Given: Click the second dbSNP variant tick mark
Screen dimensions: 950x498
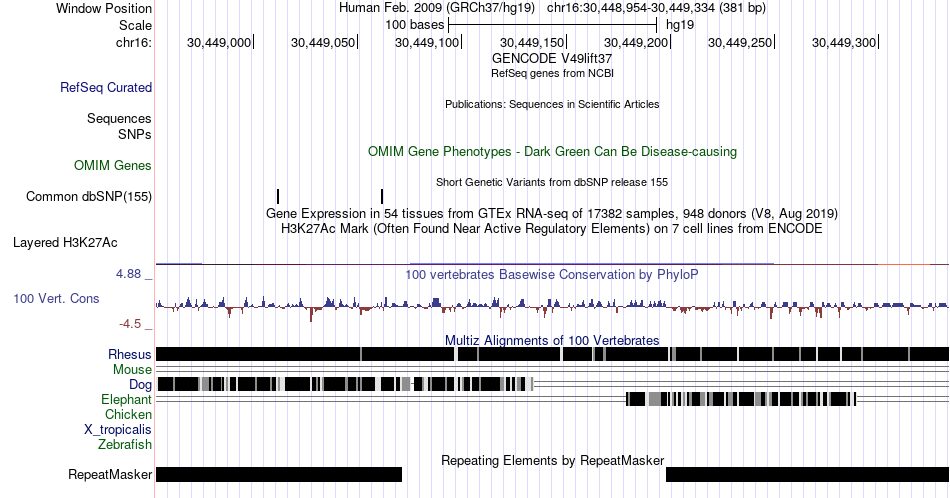Looking at the screenshot, I should tap(382, 196).
